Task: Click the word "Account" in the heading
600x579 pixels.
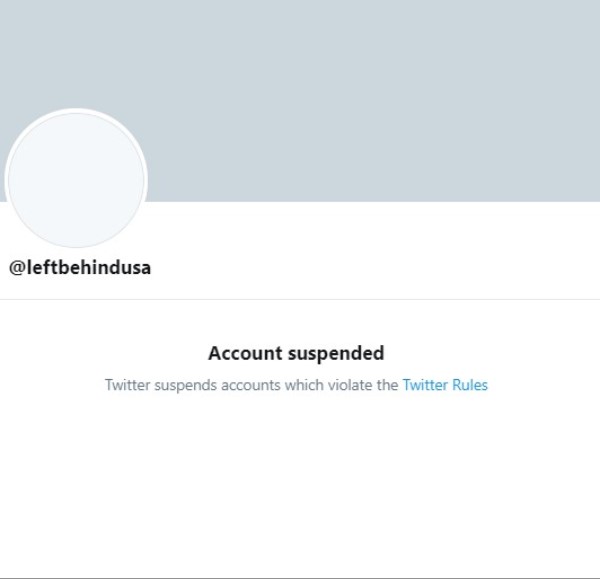Action: click(245, 353)
